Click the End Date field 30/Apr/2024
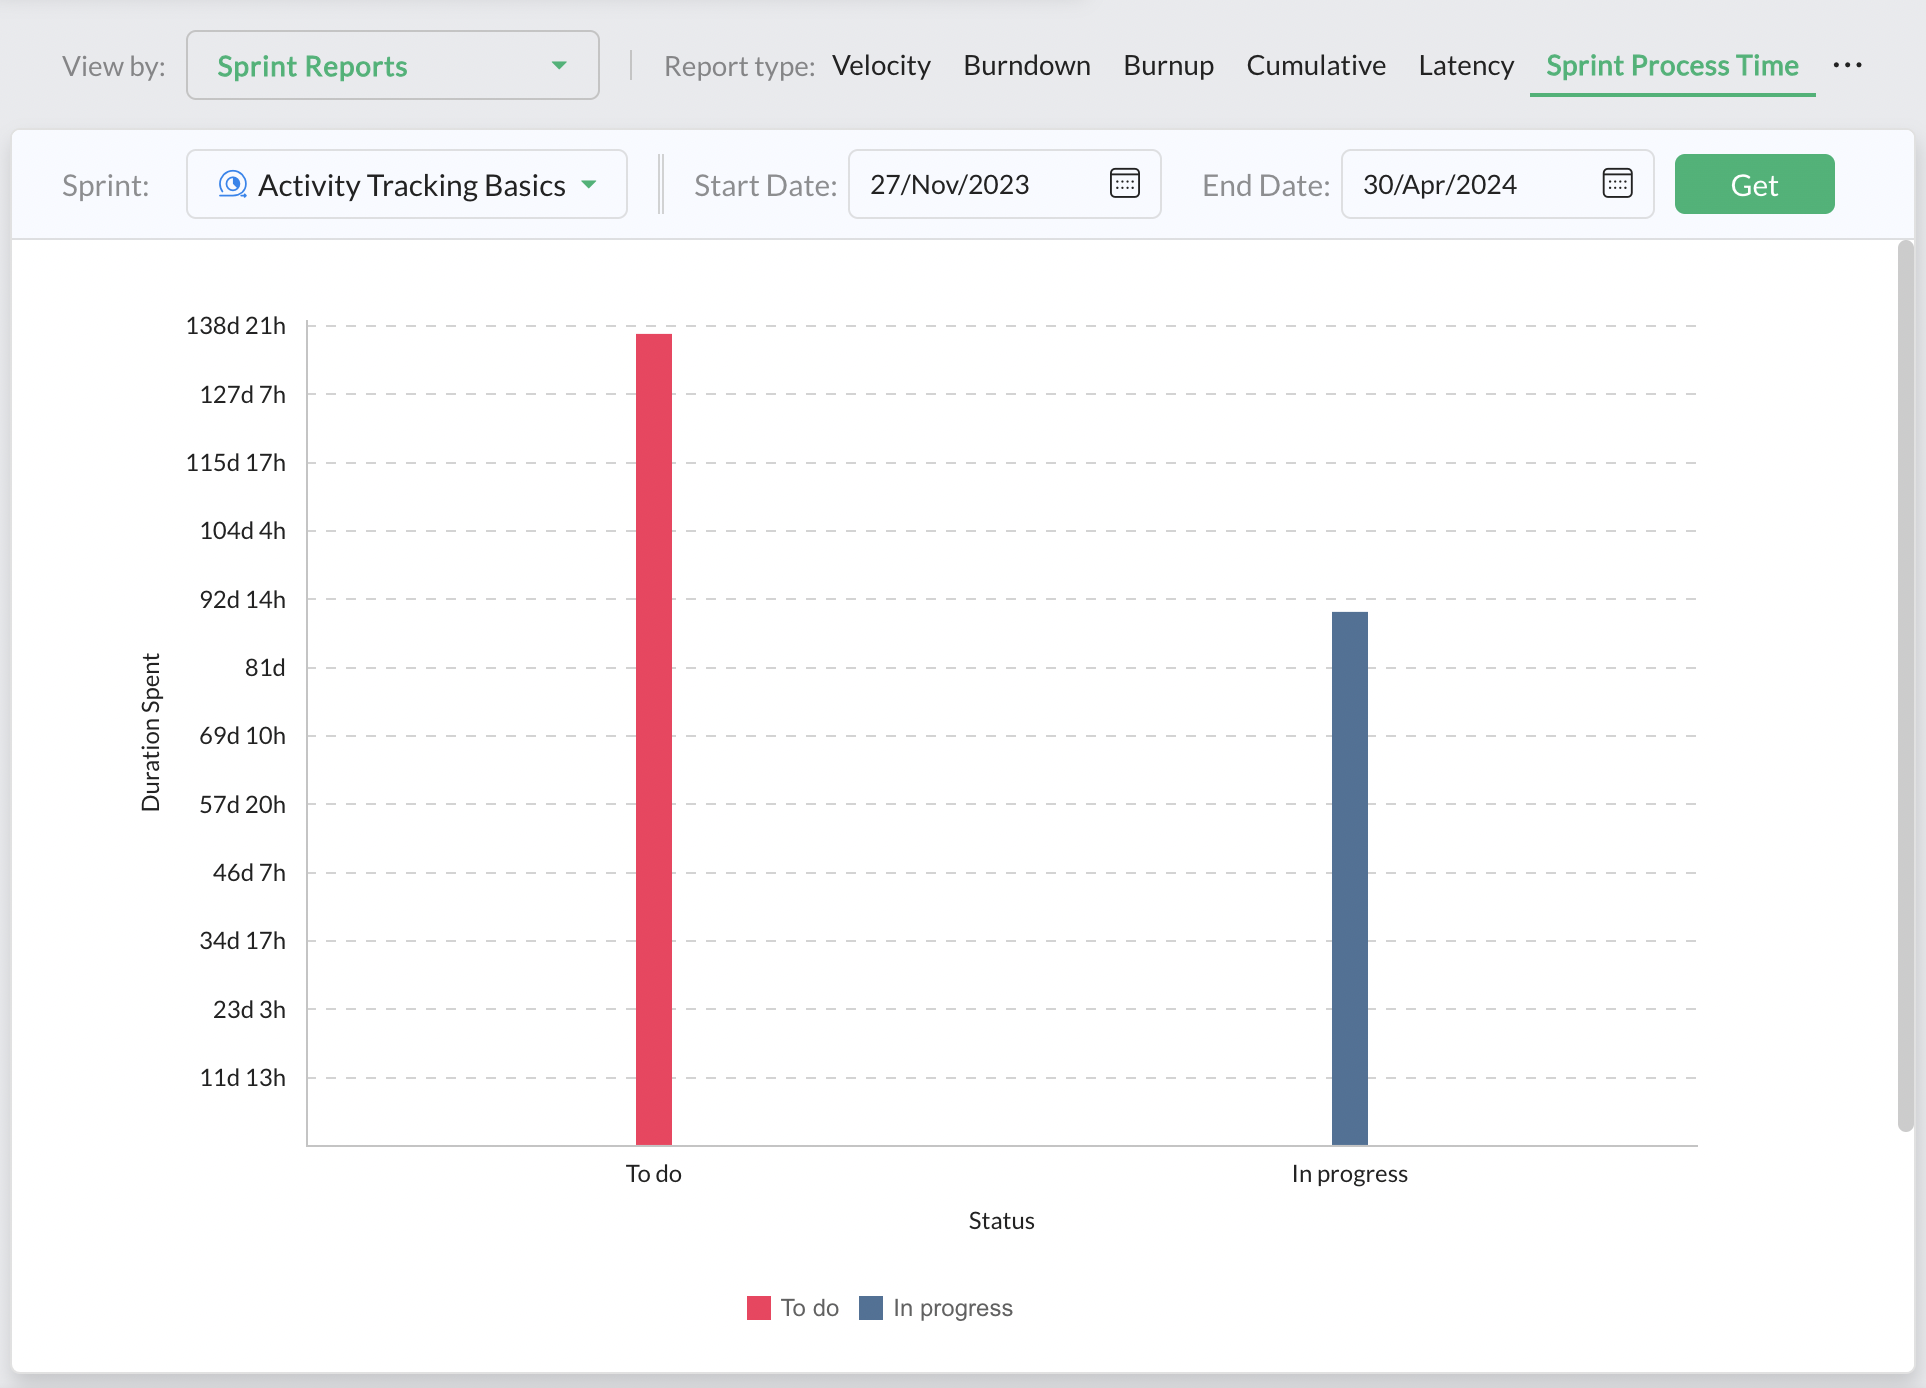1926x1388 pixels. (1497, 184)
